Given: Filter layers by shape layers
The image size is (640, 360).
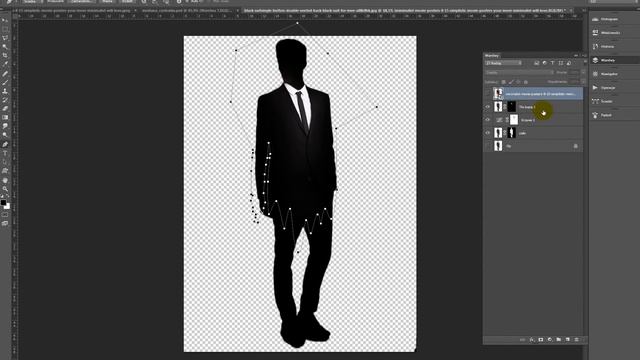Looking at the screenshot, I should coord(561,63).
